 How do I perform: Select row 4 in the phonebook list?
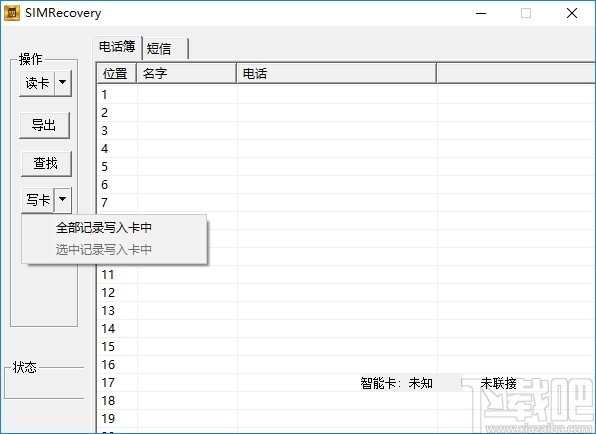click(x=346, y=148)
